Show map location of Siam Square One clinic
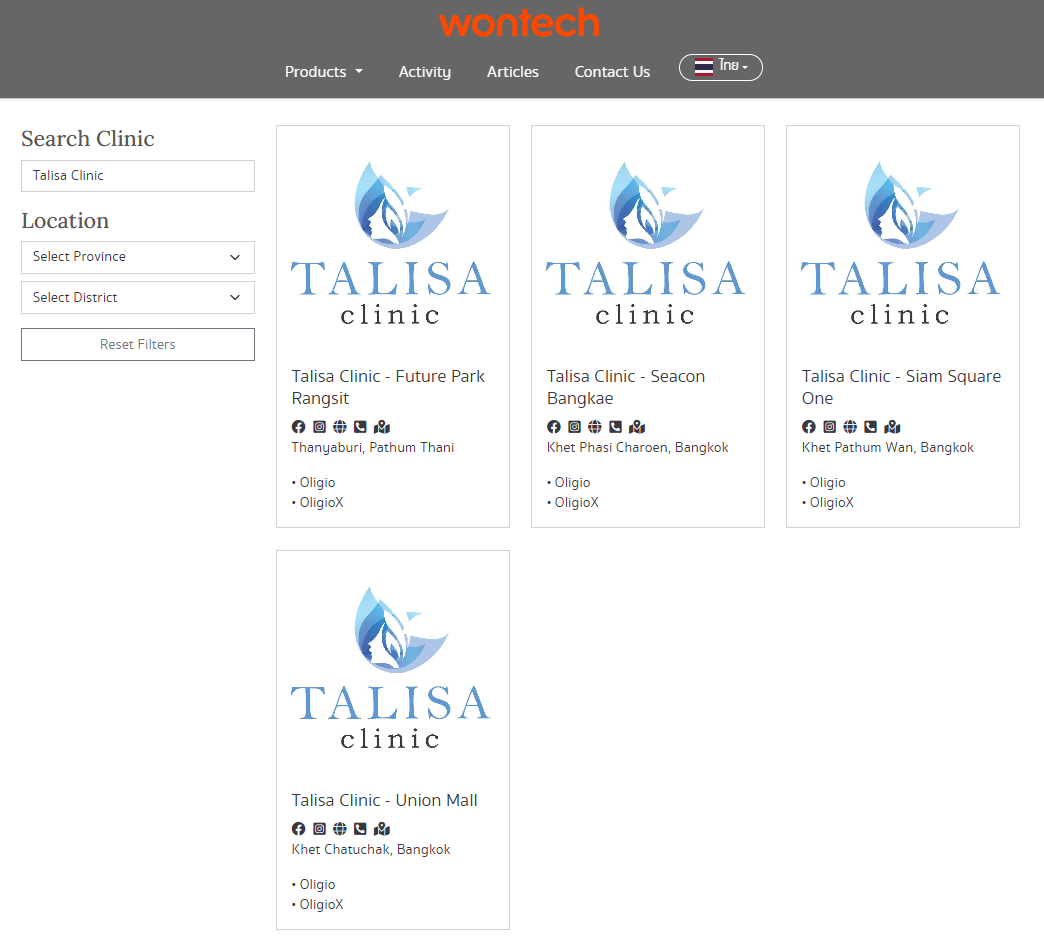This screenshot has width=1044, height=937. (x=892, y=427)
